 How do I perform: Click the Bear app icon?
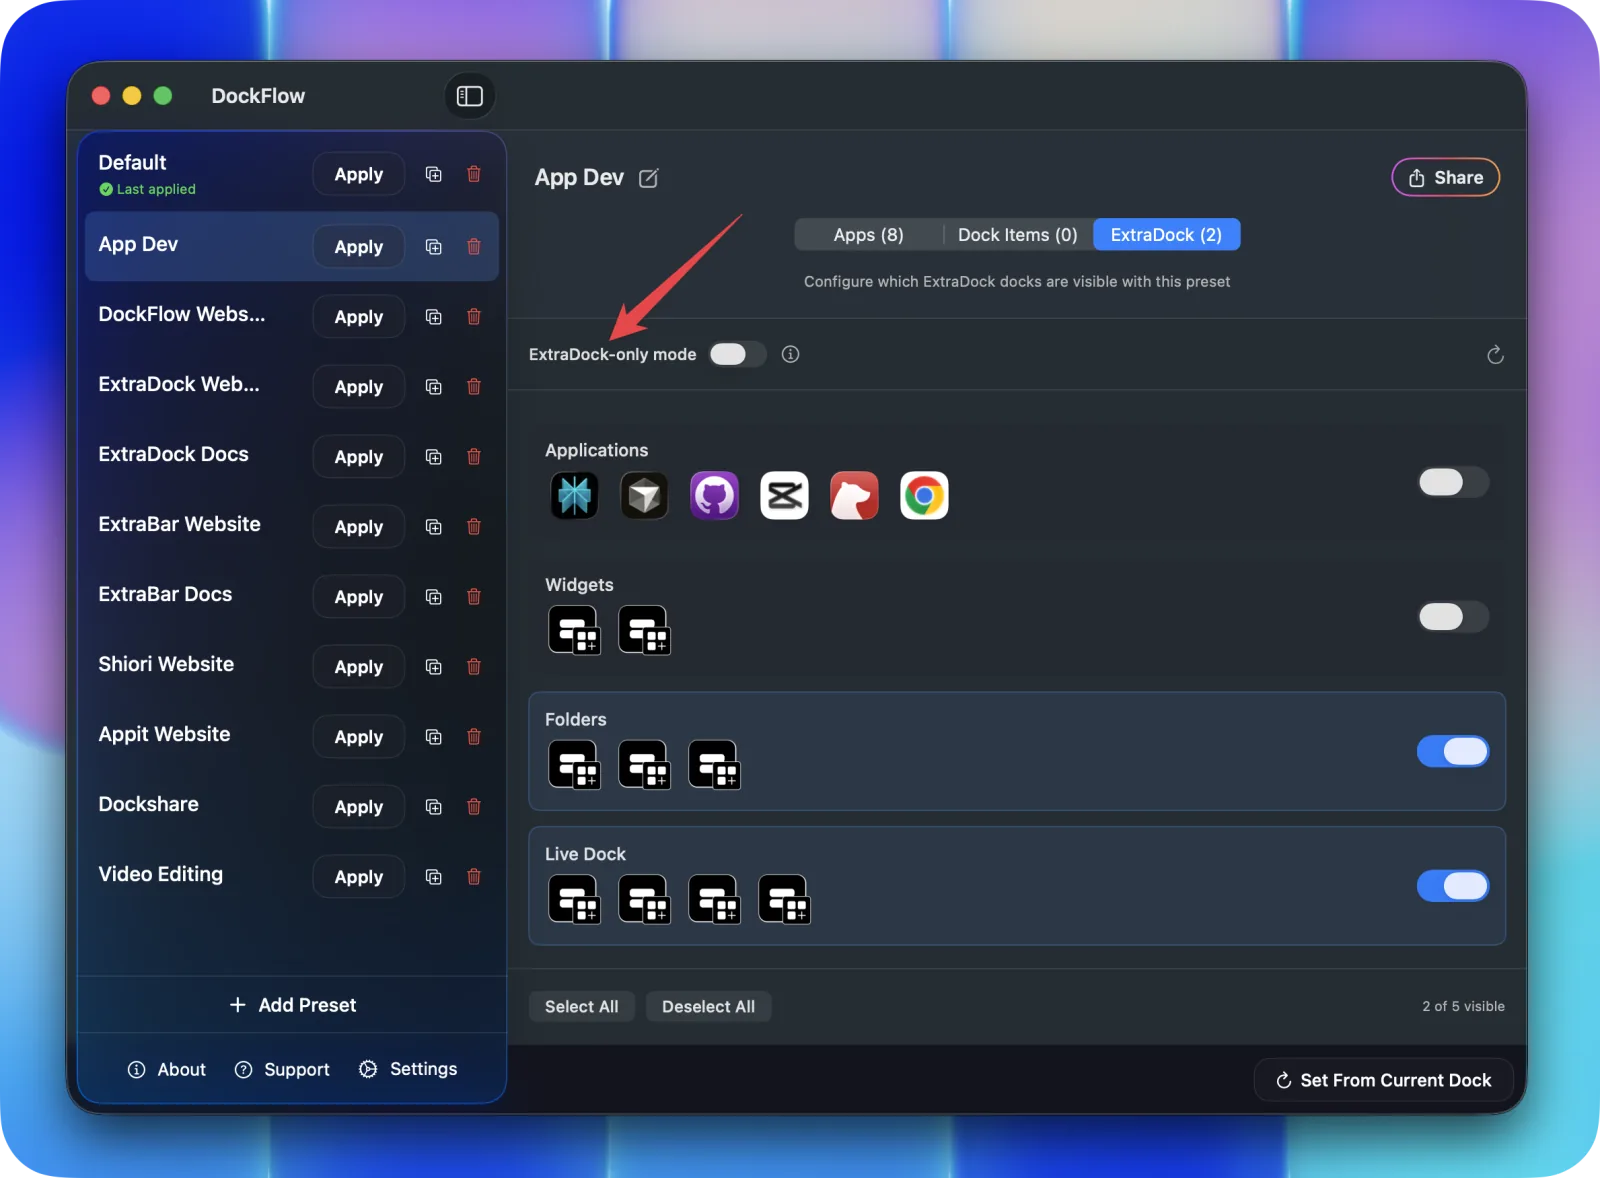(x=854, y=495)
